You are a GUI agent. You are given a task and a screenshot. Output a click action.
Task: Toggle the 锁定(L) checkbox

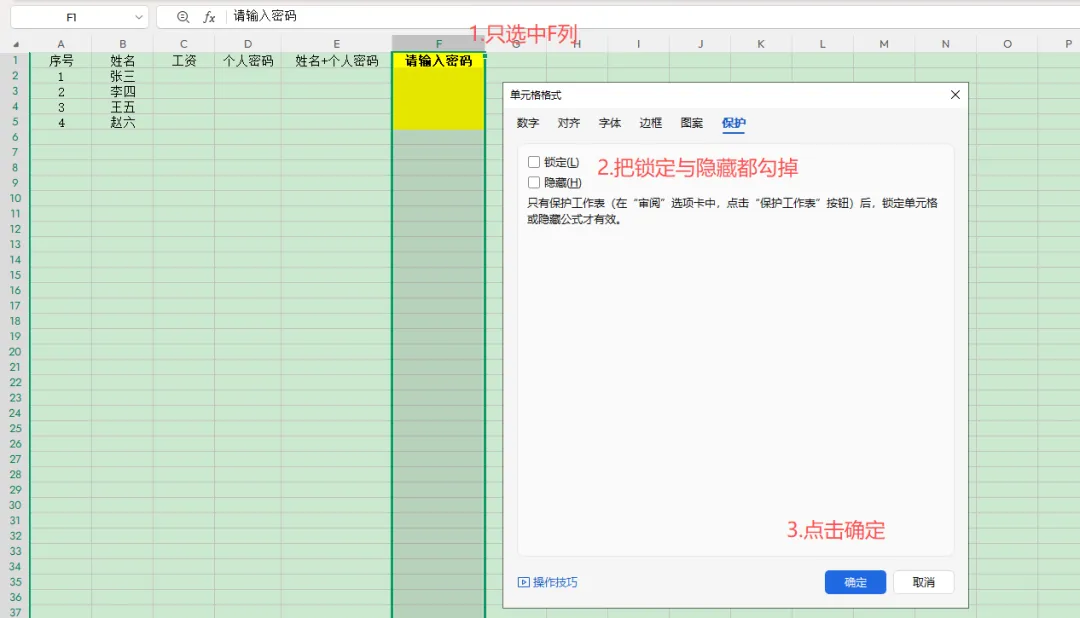point(534,162)
